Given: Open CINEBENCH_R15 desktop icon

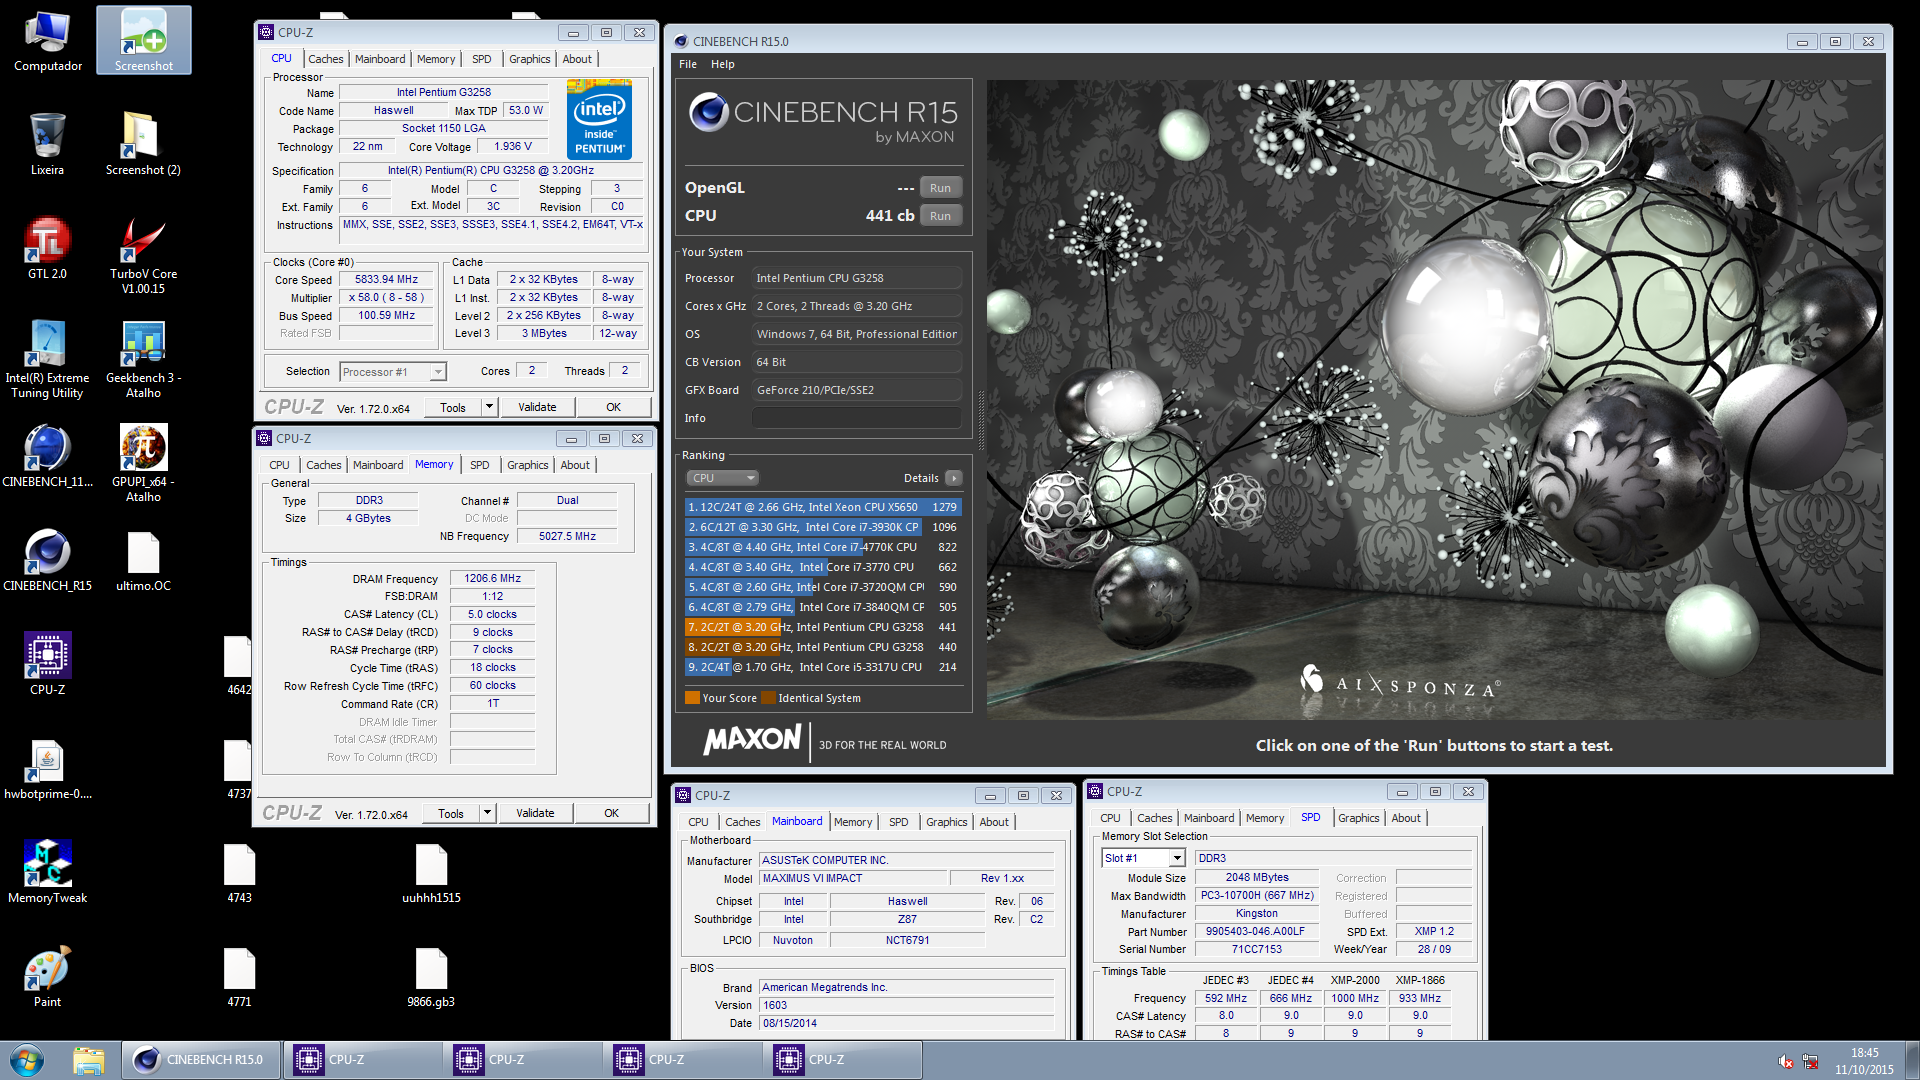Looking at the screenshot, I should coord(47,559).
